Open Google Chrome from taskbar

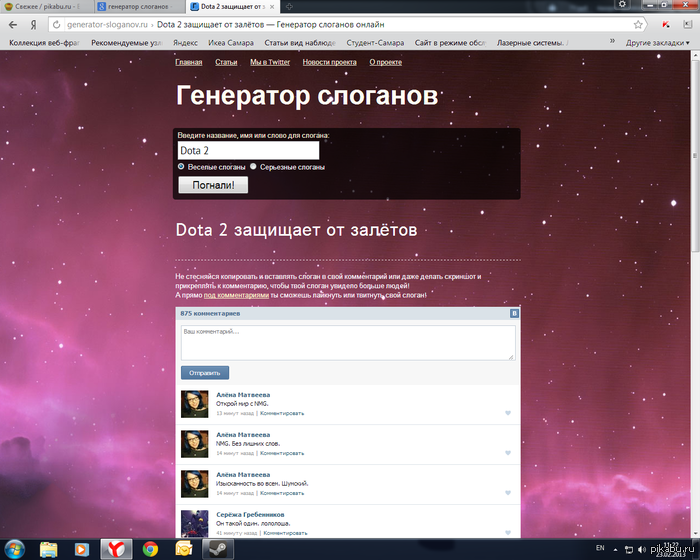tap(150, 549)
